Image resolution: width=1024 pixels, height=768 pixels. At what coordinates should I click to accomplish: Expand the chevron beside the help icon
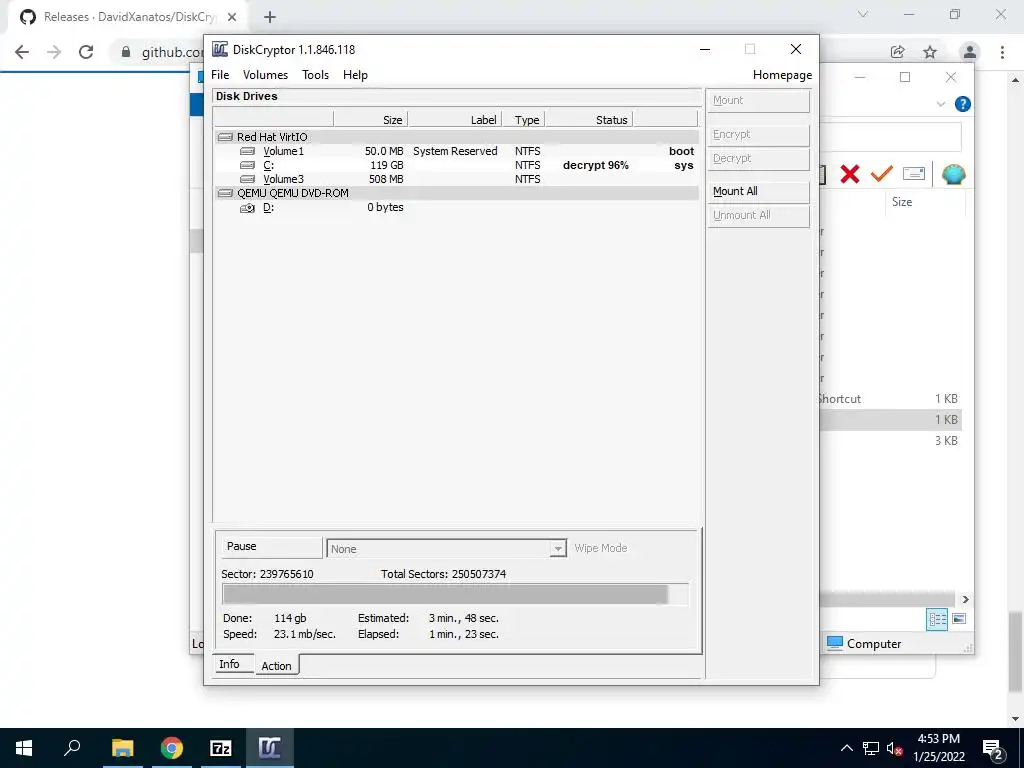pyautogui.click(x=941, y=104)
